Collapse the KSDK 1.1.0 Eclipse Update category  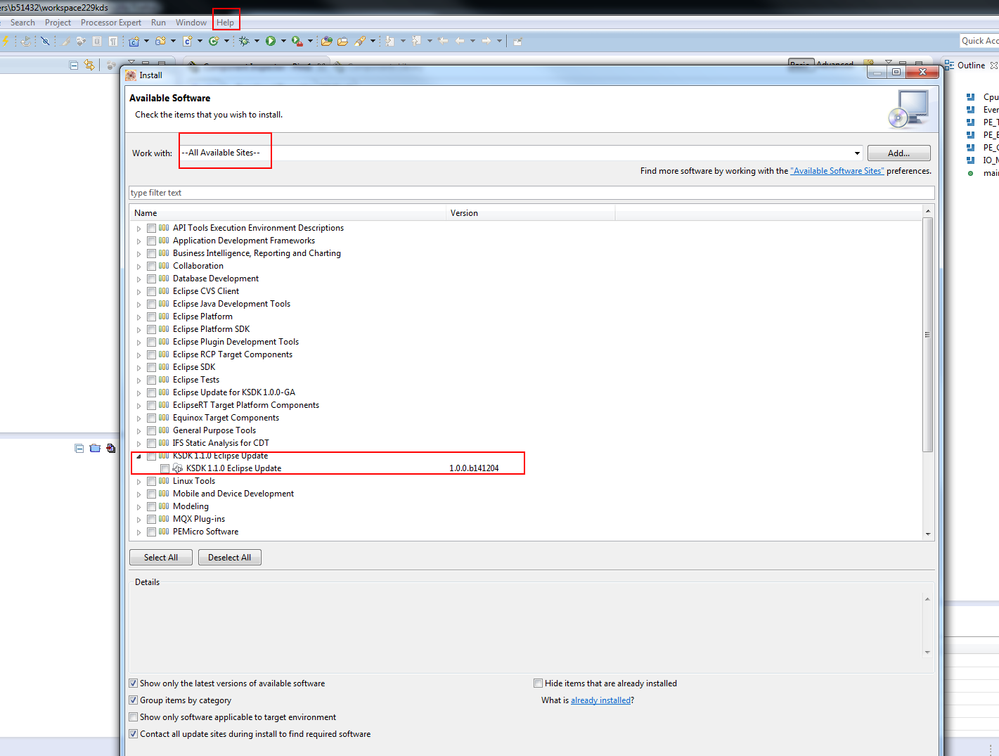138,456
